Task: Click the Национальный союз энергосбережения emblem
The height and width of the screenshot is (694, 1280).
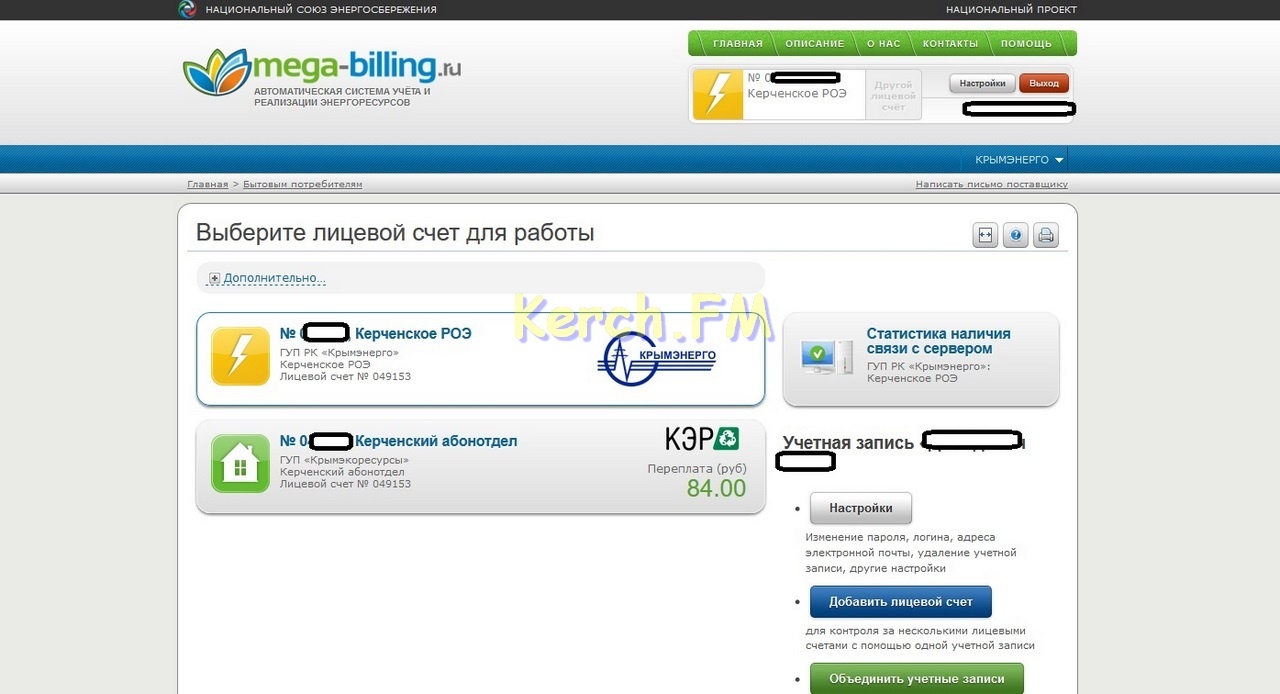Action: pos(187,9)
